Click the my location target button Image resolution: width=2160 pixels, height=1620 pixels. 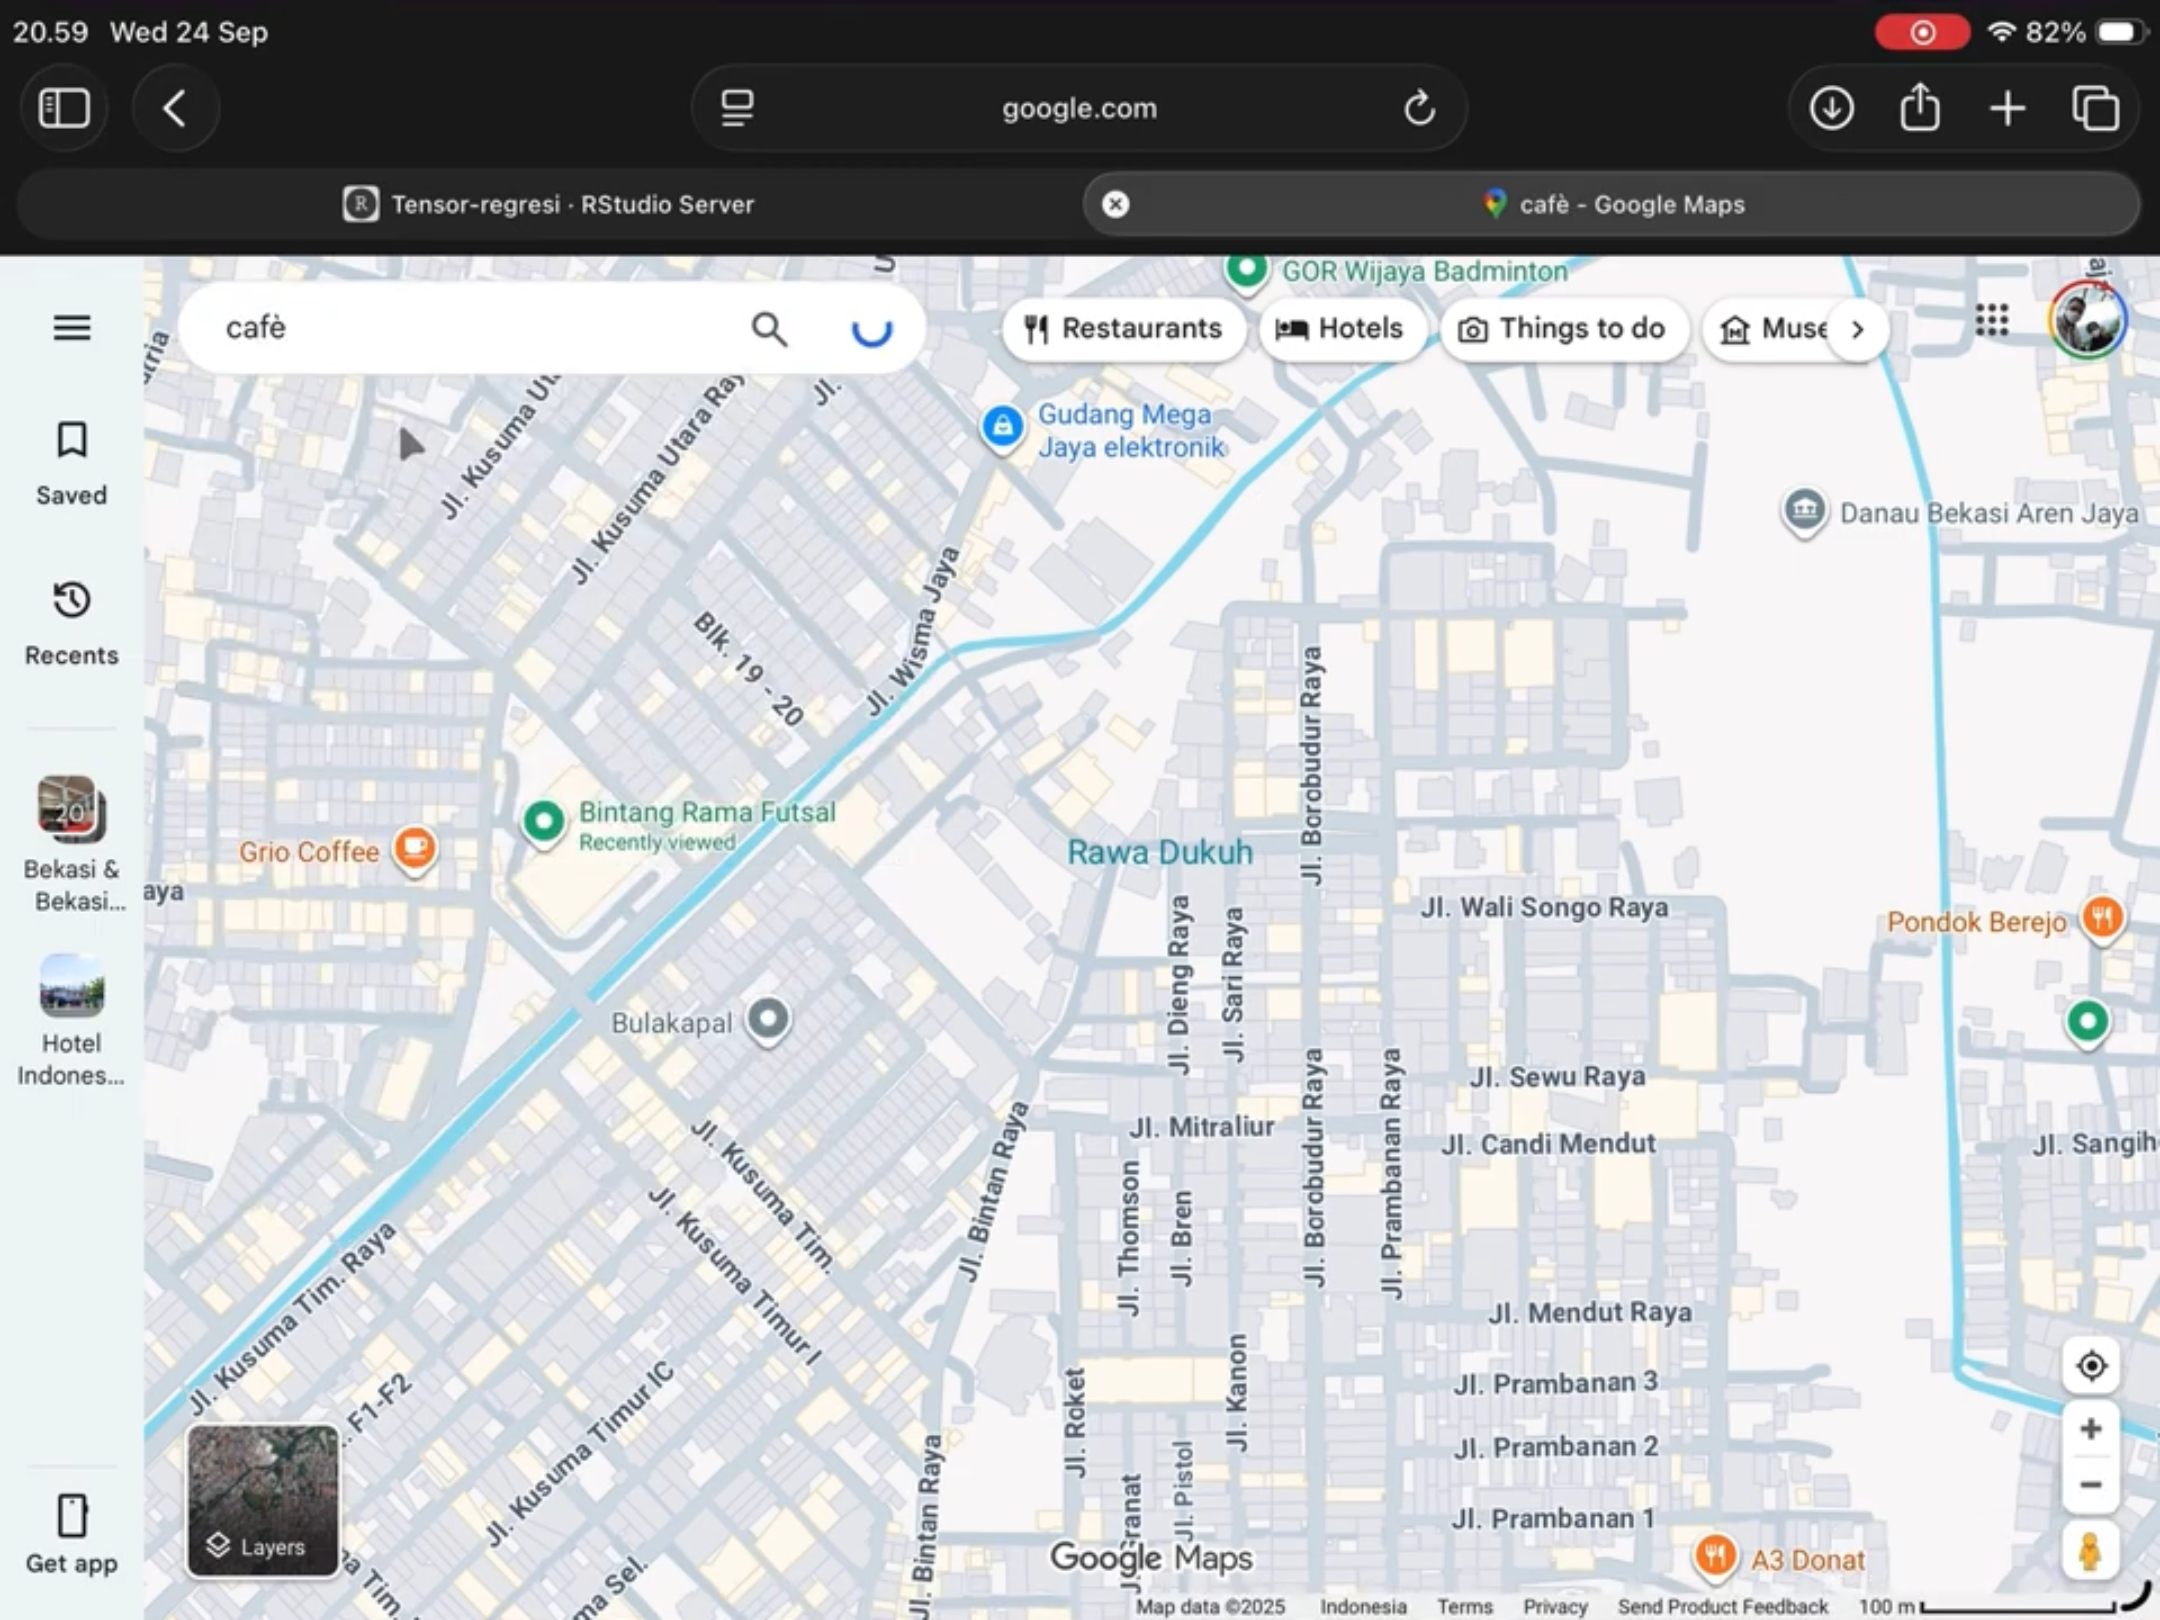[2090, 1366]
